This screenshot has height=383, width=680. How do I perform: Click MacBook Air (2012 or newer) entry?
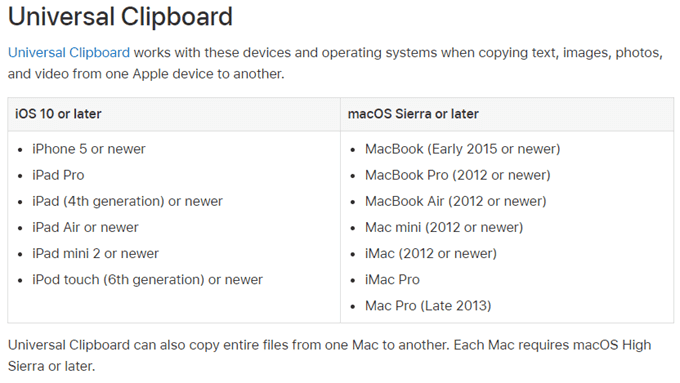(455, 201)
